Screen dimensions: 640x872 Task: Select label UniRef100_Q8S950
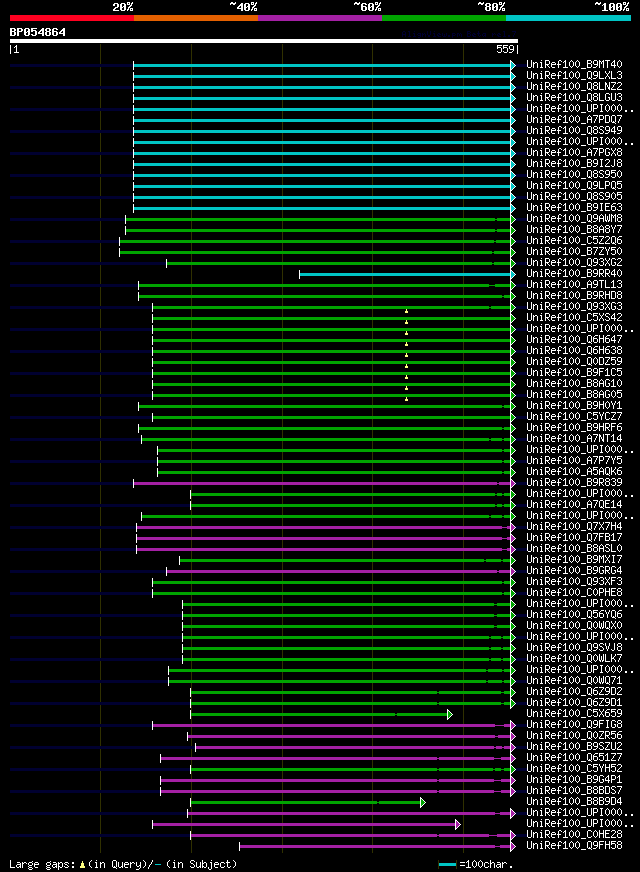coord(574,175)
